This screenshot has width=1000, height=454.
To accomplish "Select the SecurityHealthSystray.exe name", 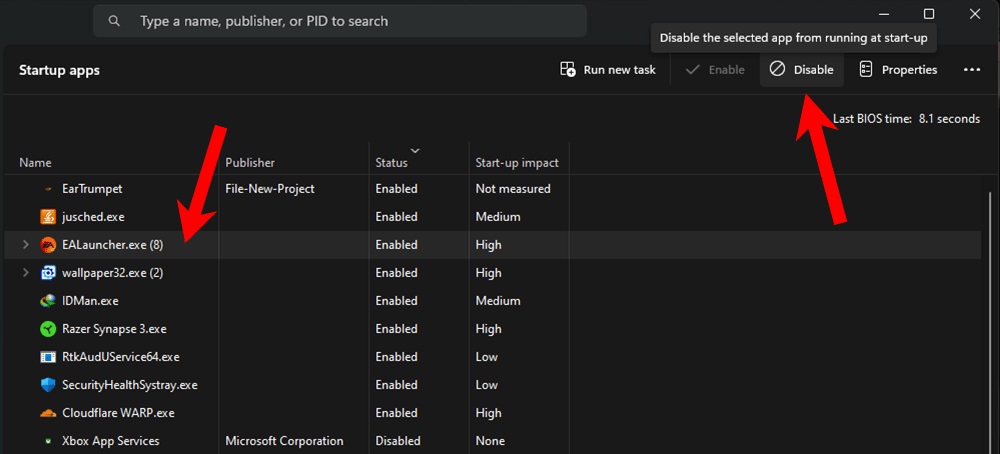I will pos(130,385).
